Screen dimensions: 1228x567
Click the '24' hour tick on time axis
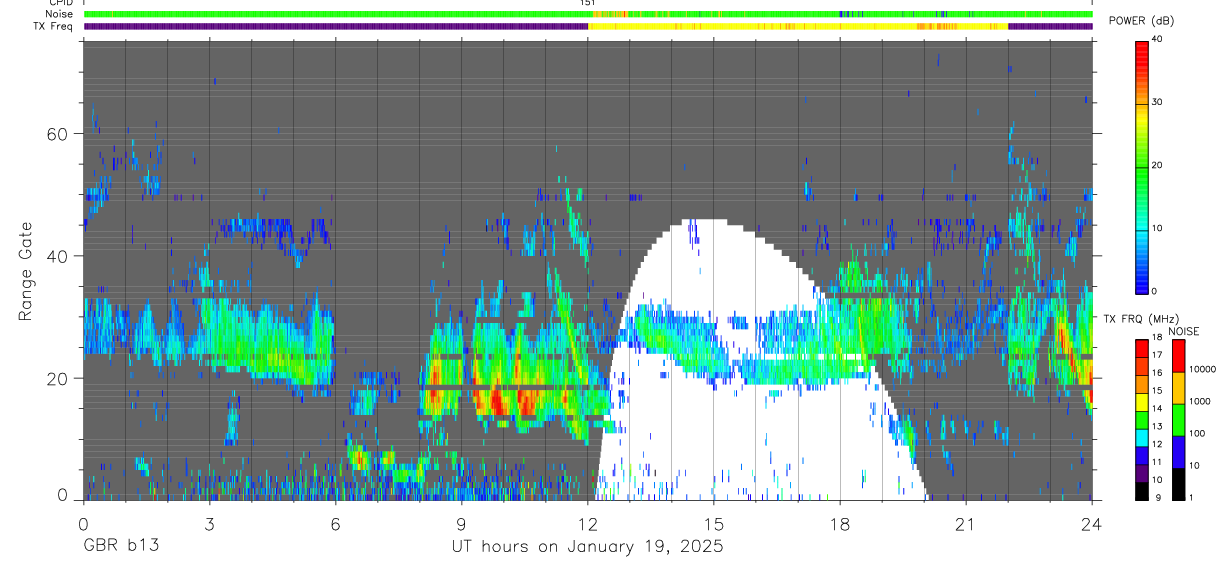pyautogui.click(x=1091, y=525)
